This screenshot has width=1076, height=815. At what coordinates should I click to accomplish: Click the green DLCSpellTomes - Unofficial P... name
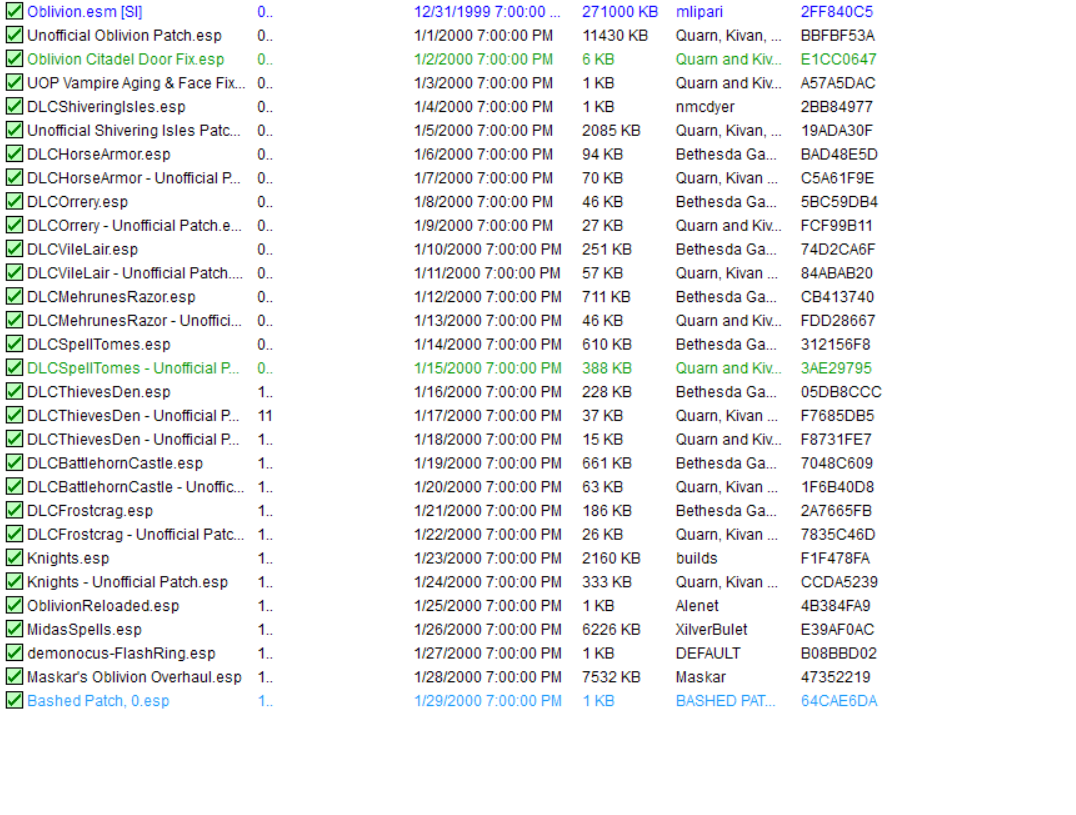coord(133,368)
